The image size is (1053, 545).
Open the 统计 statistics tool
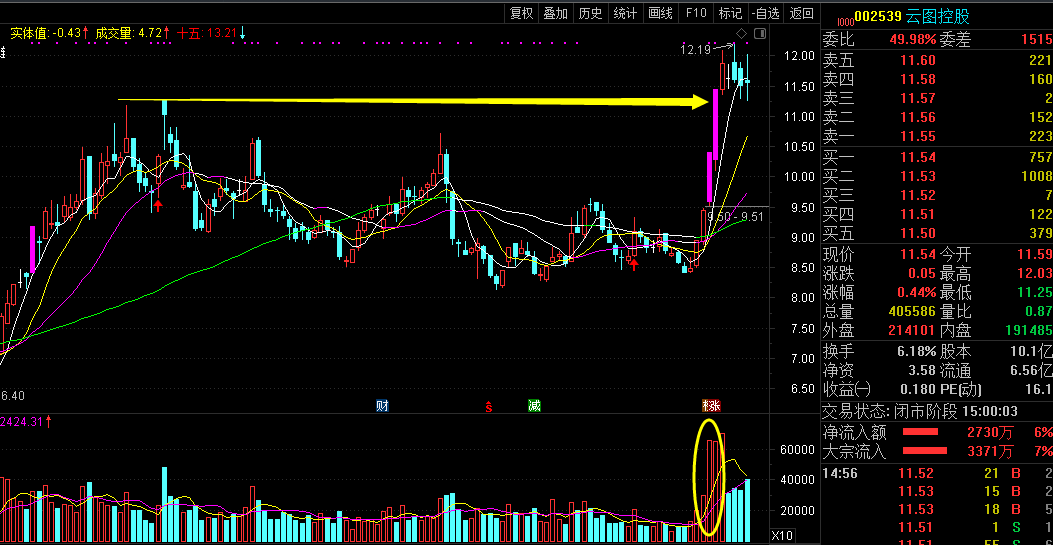(625, 13)
